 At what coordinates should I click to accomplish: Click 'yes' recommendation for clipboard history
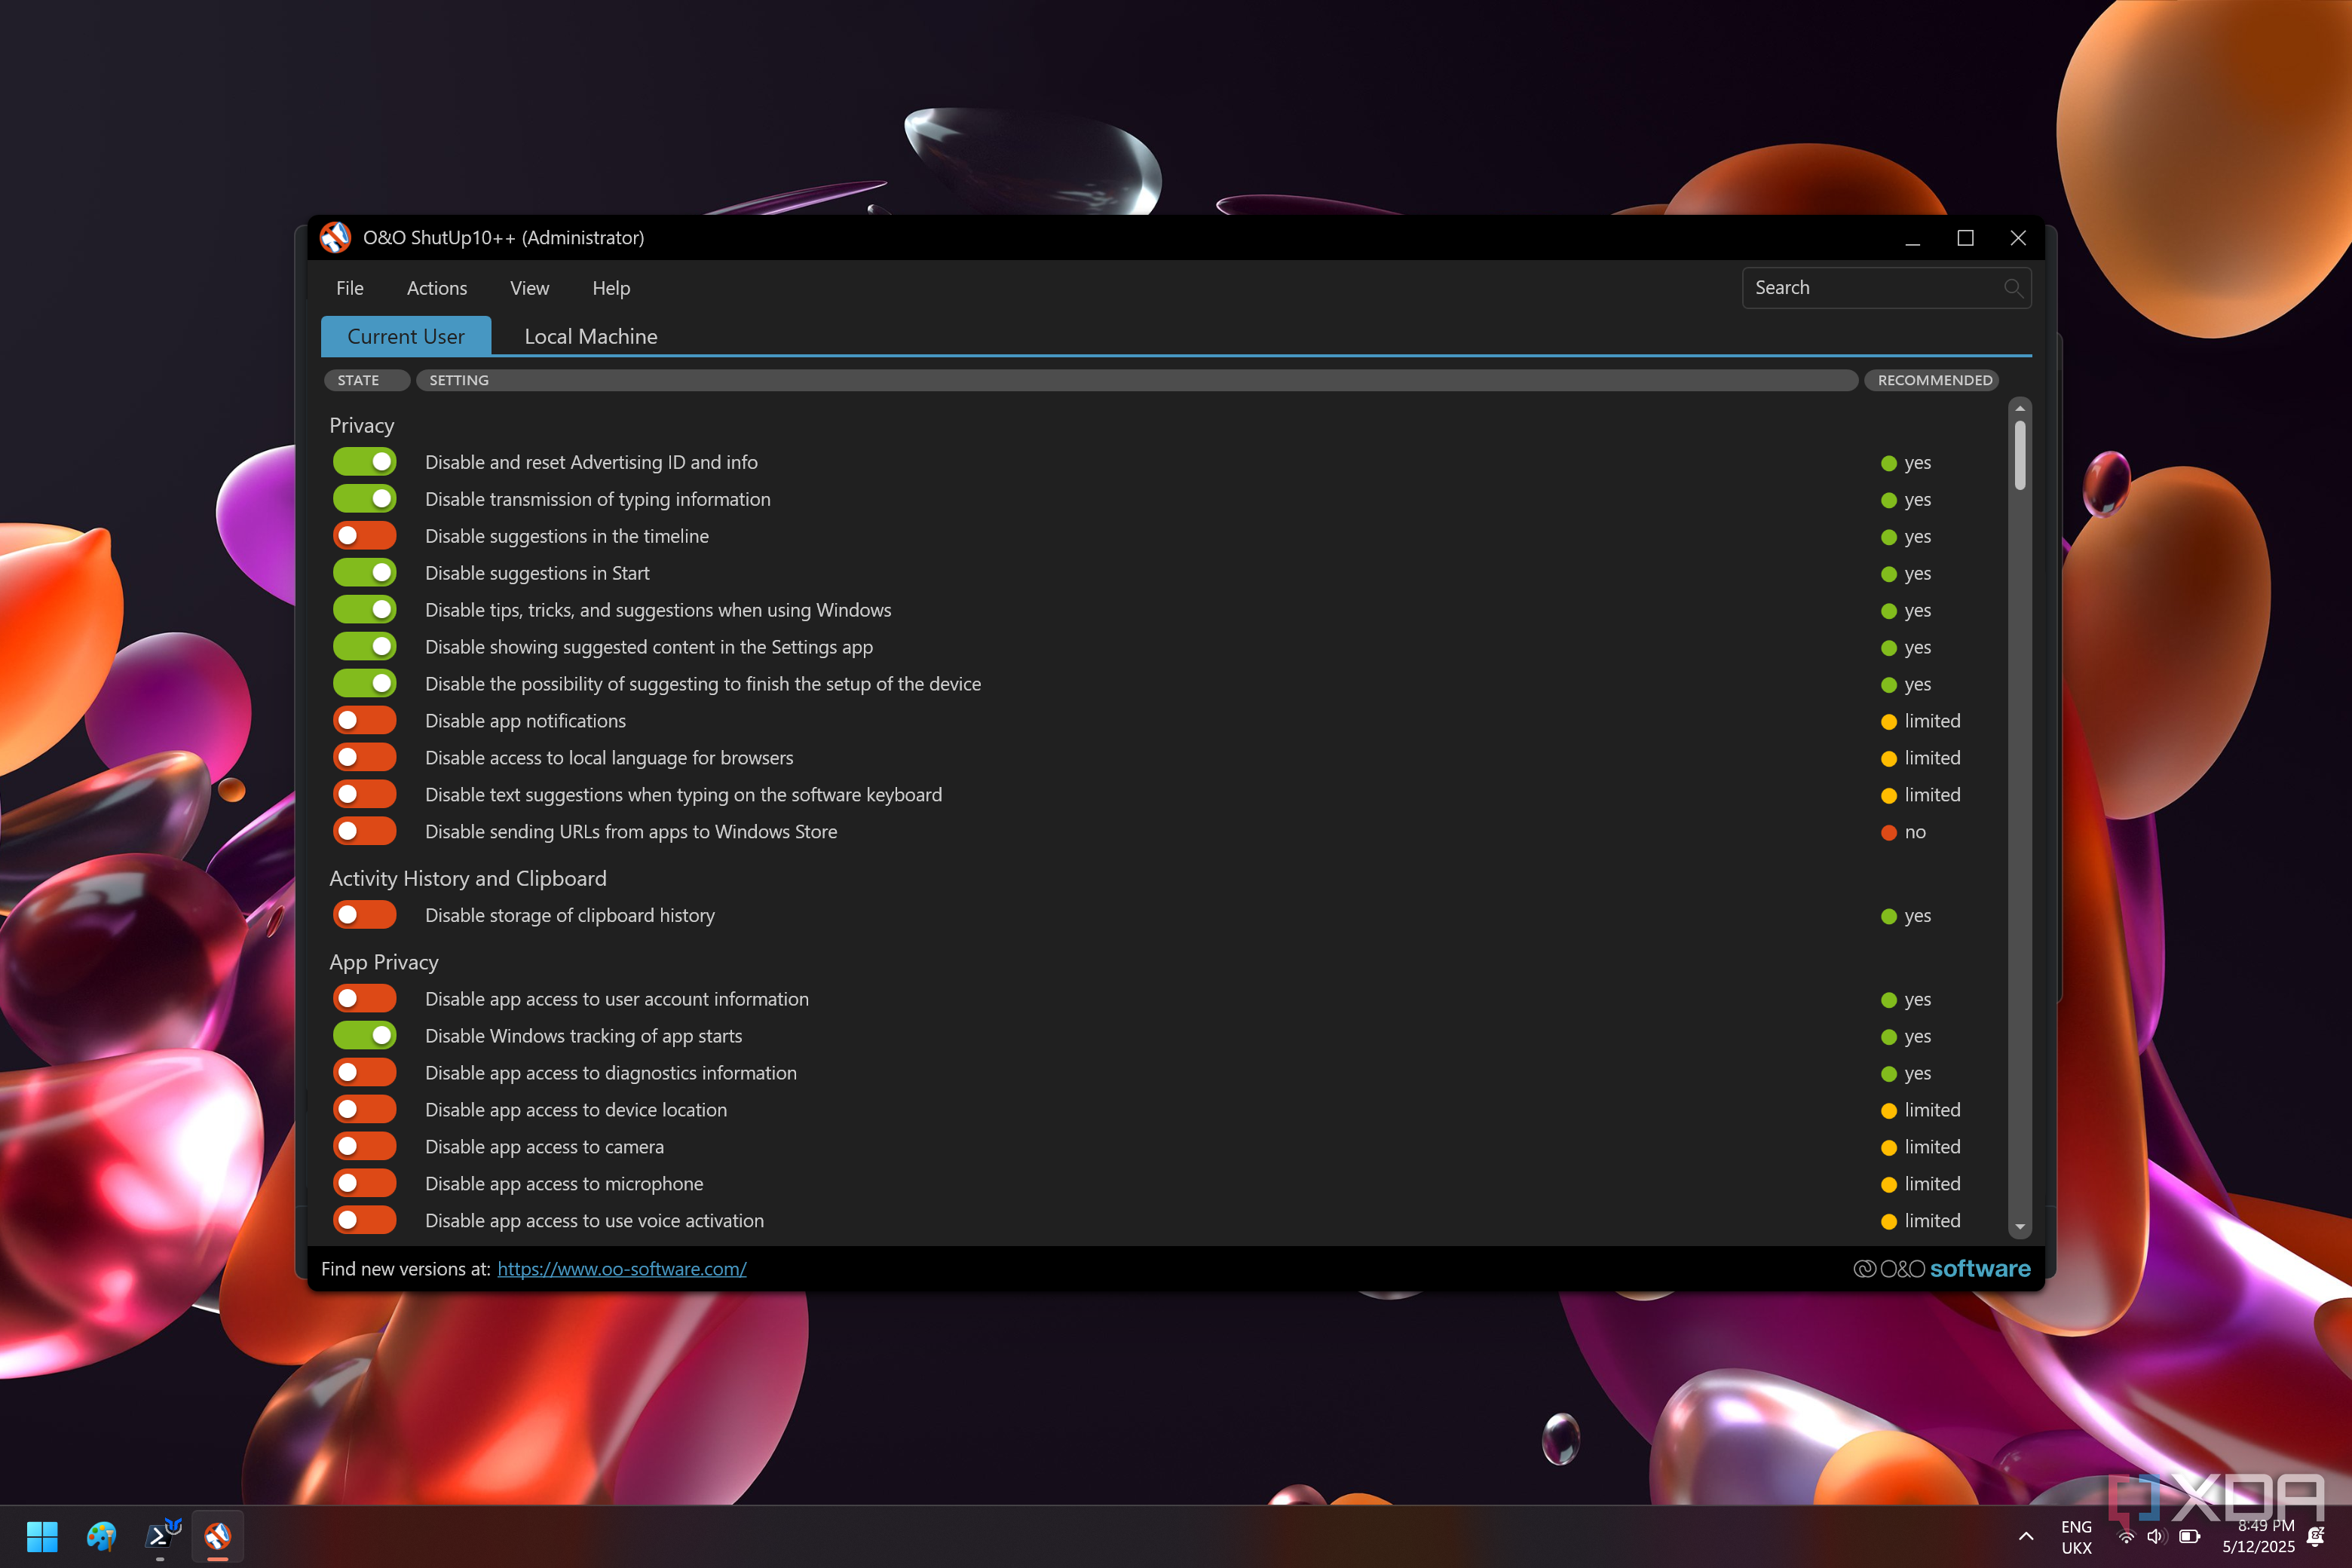point(1906,916)
